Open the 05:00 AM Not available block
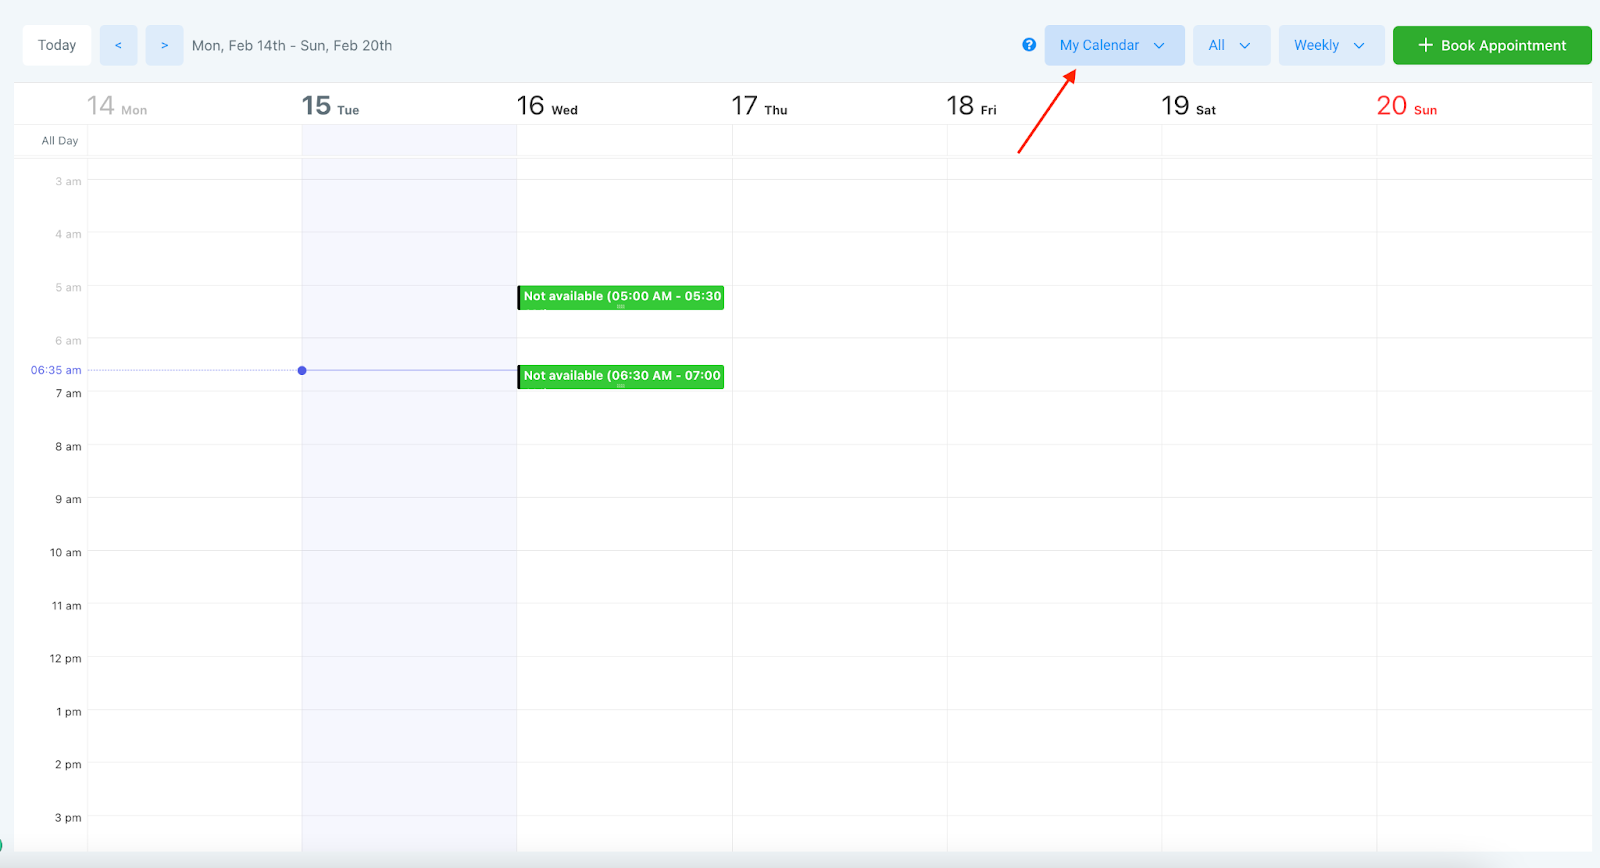Screen dimensions: 1600x868 (x=621, y=297)
